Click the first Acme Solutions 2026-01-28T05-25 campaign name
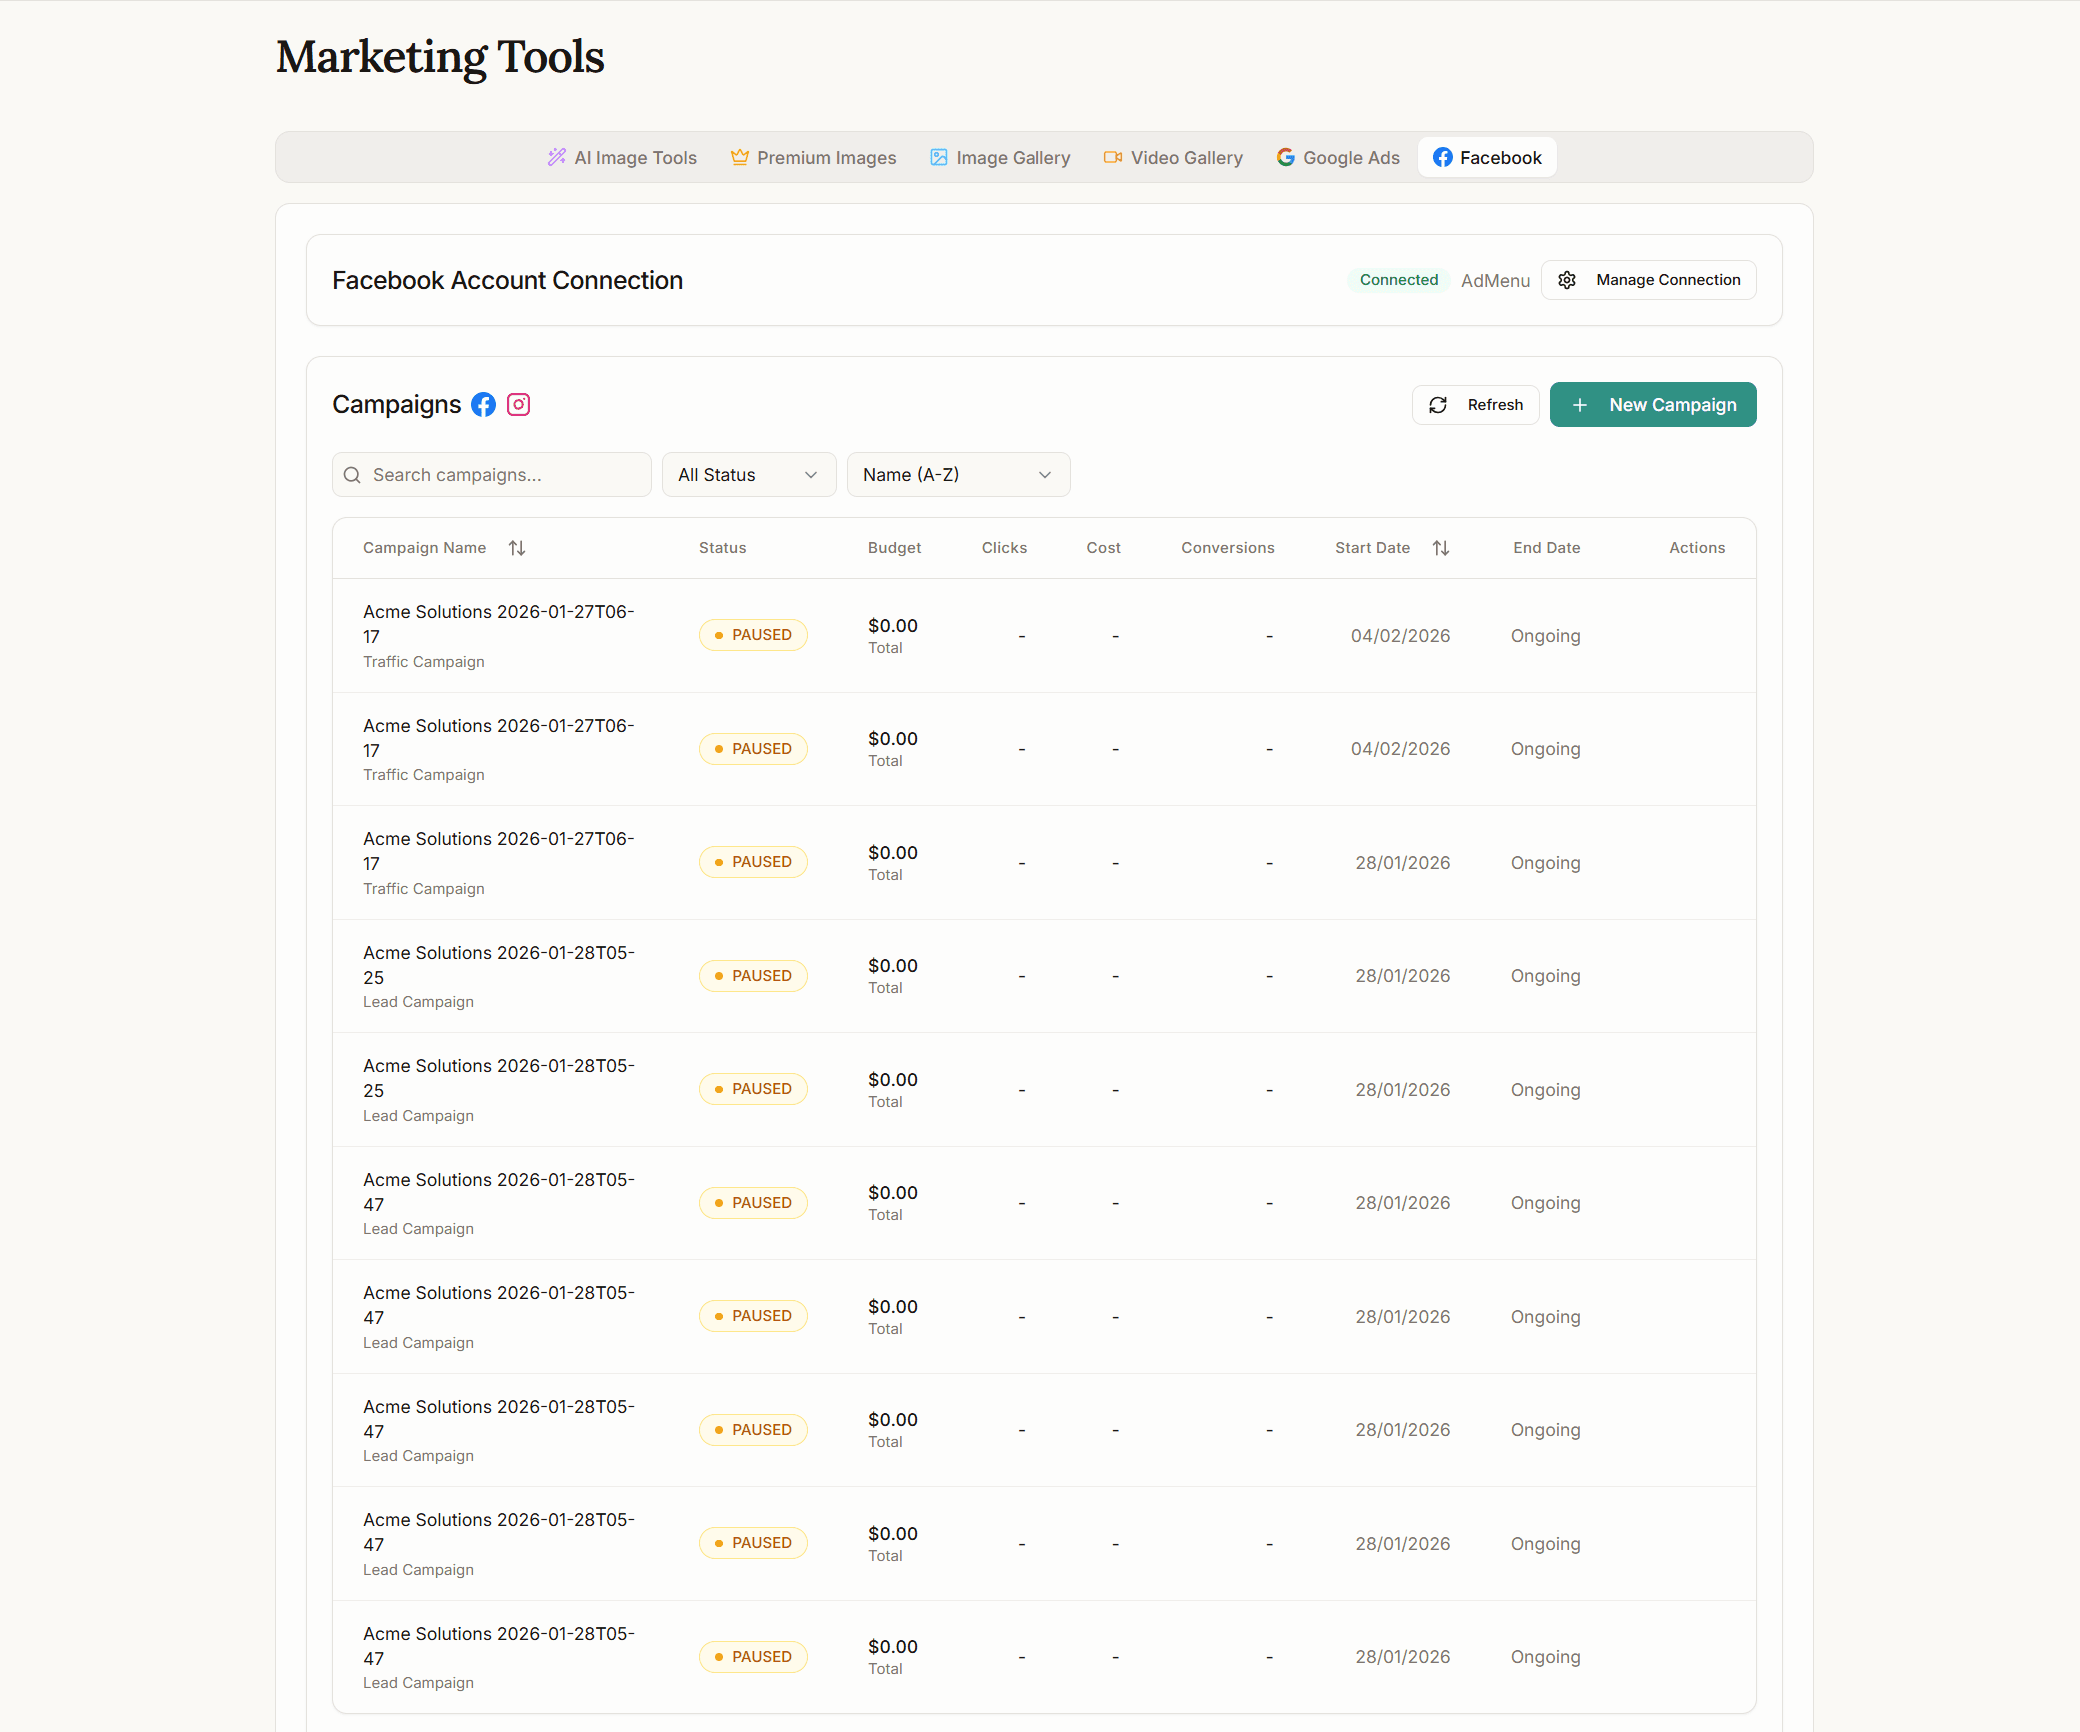The width and height of the screenshot is (2080, 1732). point(499,965)
